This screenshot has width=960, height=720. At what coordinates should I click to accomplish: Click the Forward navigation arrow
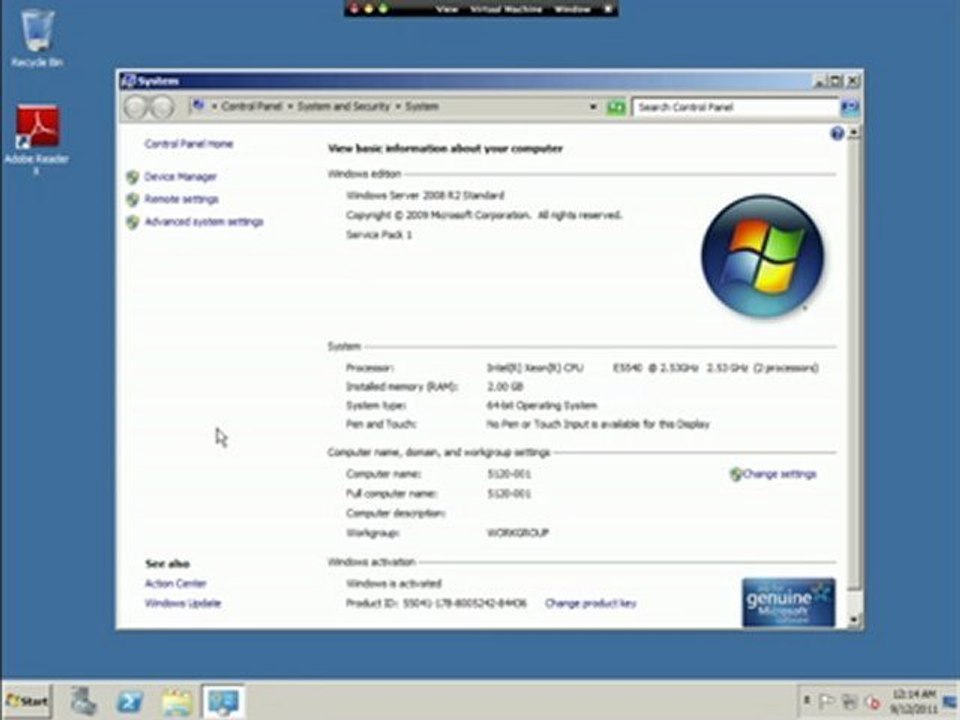pyautogui.click(x=162, y=107)
